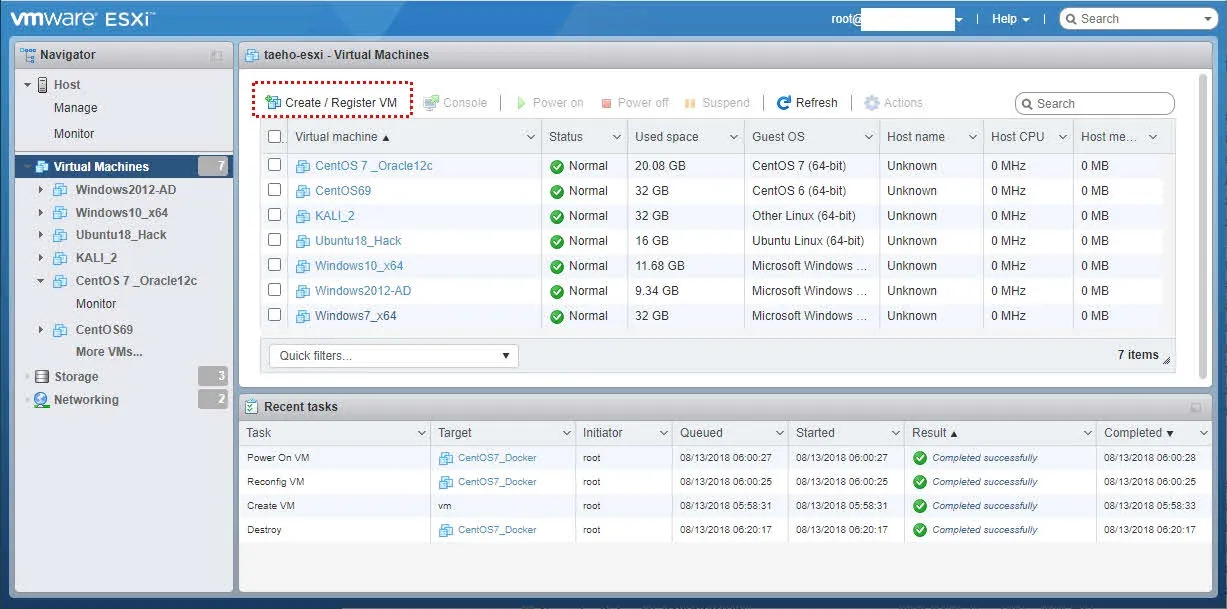This screenshot has width=1227, height=609.
Task: Click the Recent tasks panel collapse icon
Action: 1195,408
